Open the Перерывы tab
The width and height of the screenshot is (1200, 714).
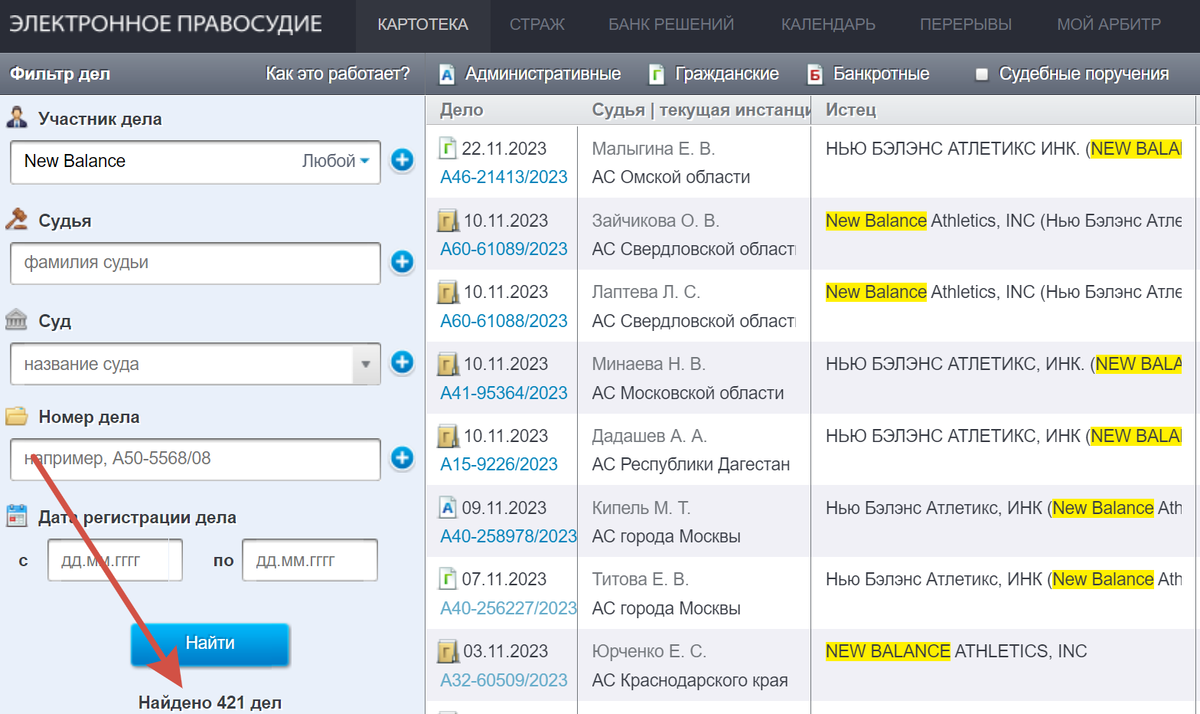point(966,25)
